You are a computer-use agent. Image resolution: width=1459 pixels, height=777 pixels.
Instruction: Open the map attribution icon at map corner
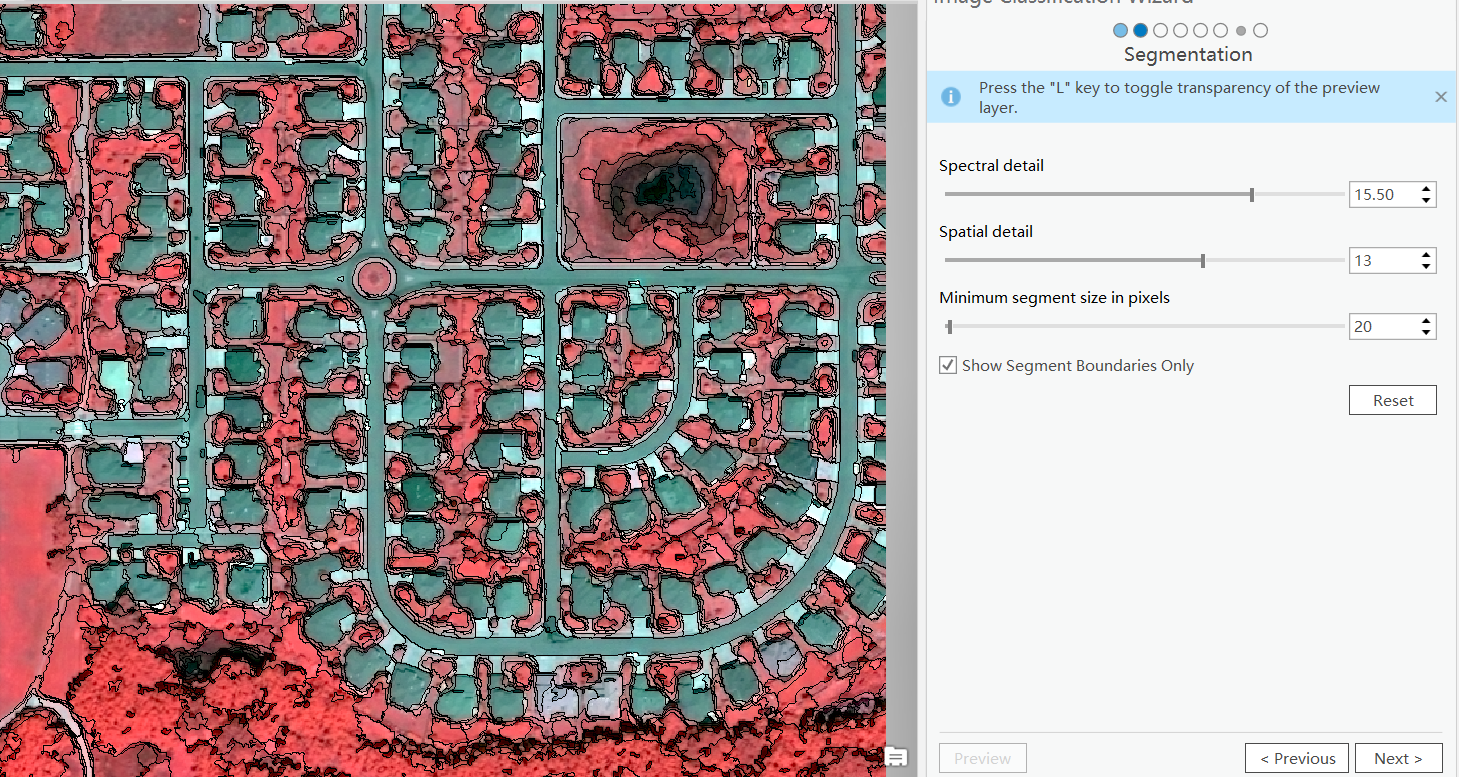895,758
